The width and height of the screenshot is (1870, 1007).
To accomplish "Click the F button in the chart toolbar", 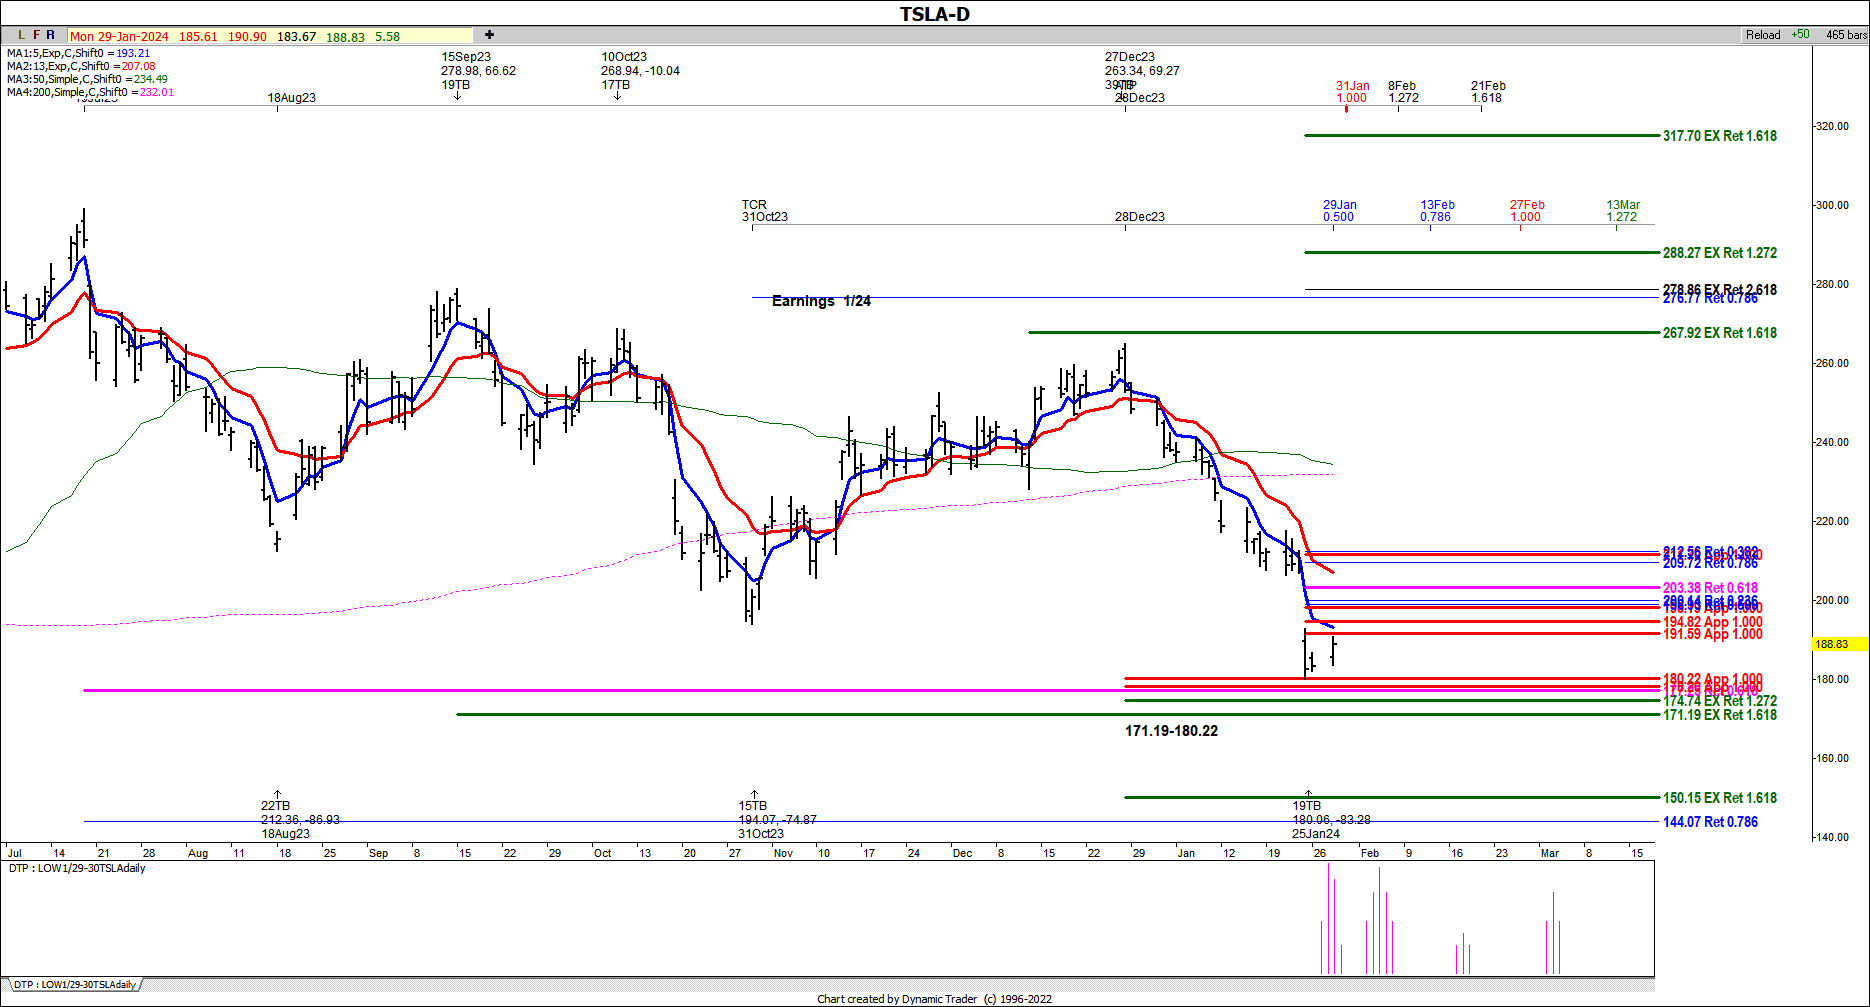I will tap(37, 35).
